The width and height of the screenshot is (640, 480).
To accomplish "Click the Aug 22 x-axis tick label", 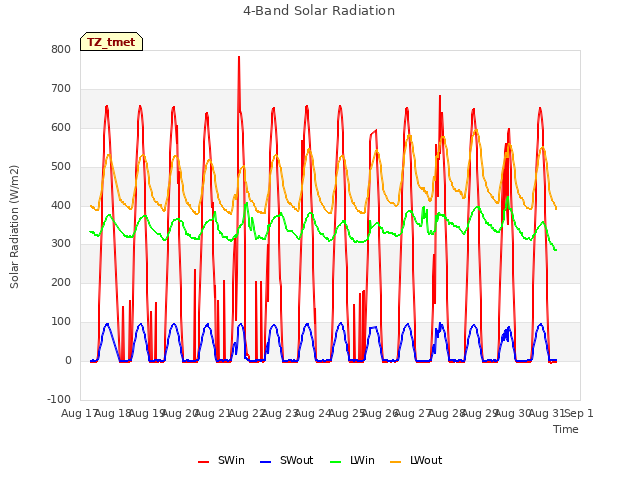I will (x=247, y=413).
